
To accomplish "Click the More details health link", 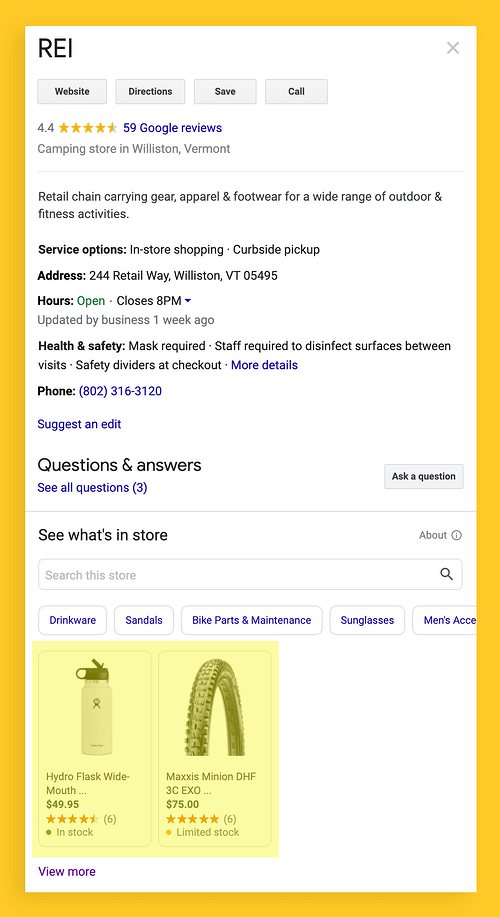I will click(x=264, y=366).
